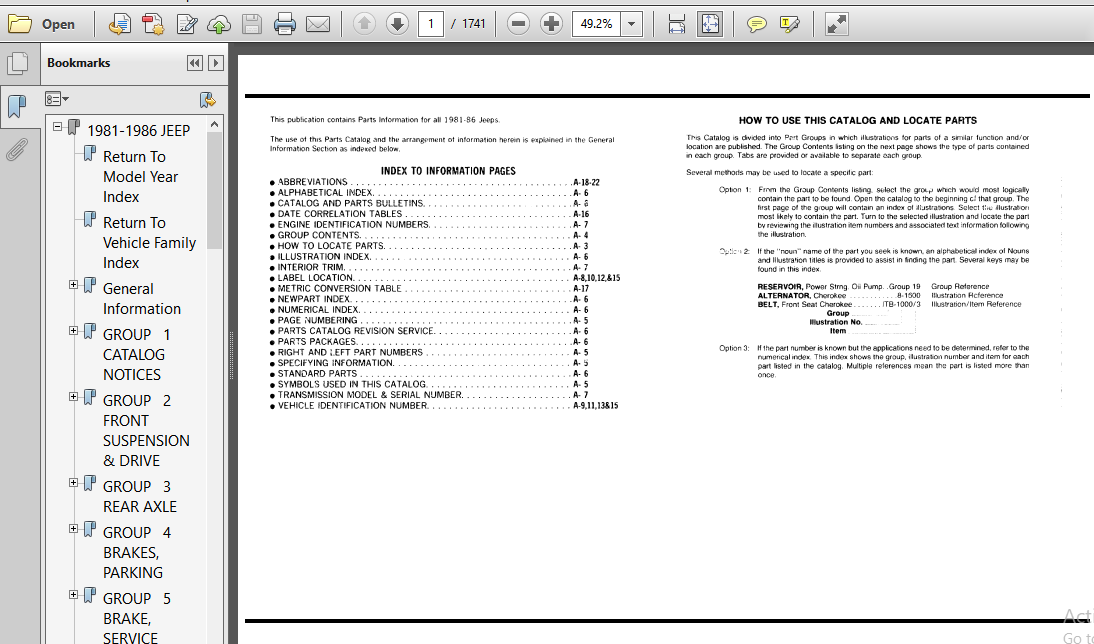Screen dimensions: 1094x644
Task: Click the new bookmark icon
Action: pos(207,99)
